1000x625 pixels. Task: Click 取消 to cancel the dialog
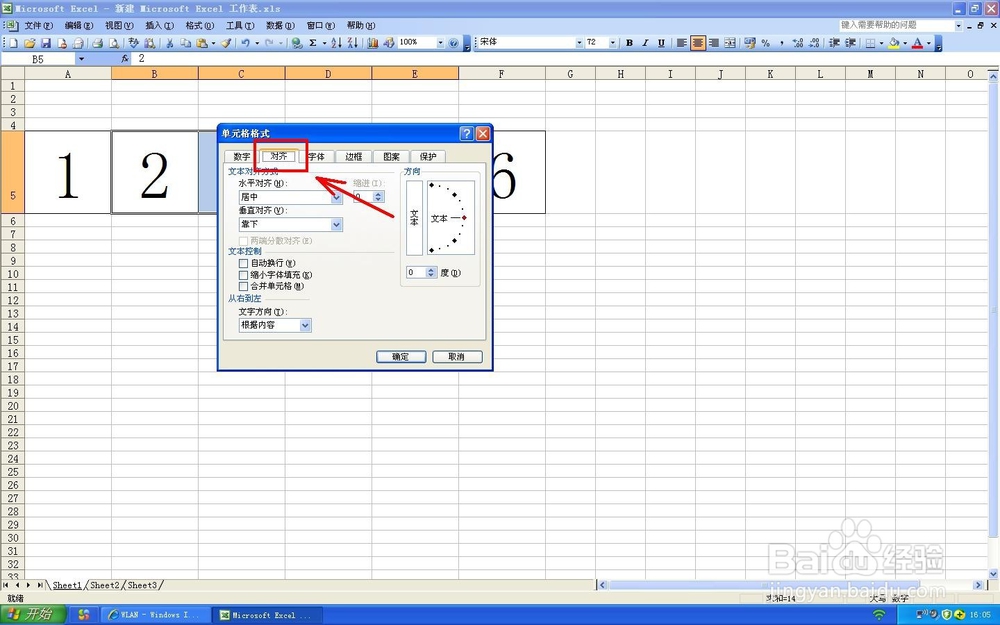pyautogui.click(x=457, y=357)
